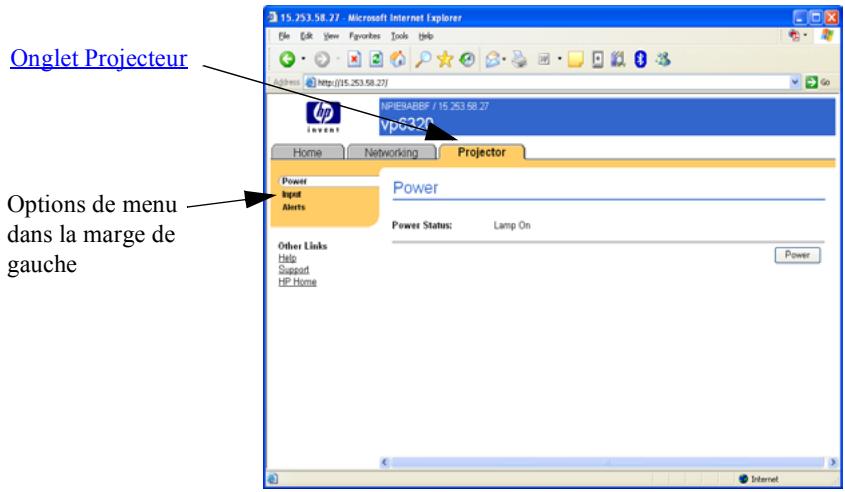Open Favorites with the star icon
This screenshot has width=845, height=492.
445,59
